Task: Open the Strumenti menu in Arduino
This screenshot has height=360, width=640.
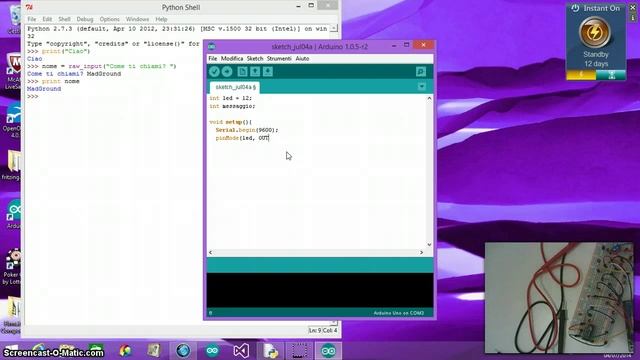Action: pyautogui.click(x=279, y=58)
